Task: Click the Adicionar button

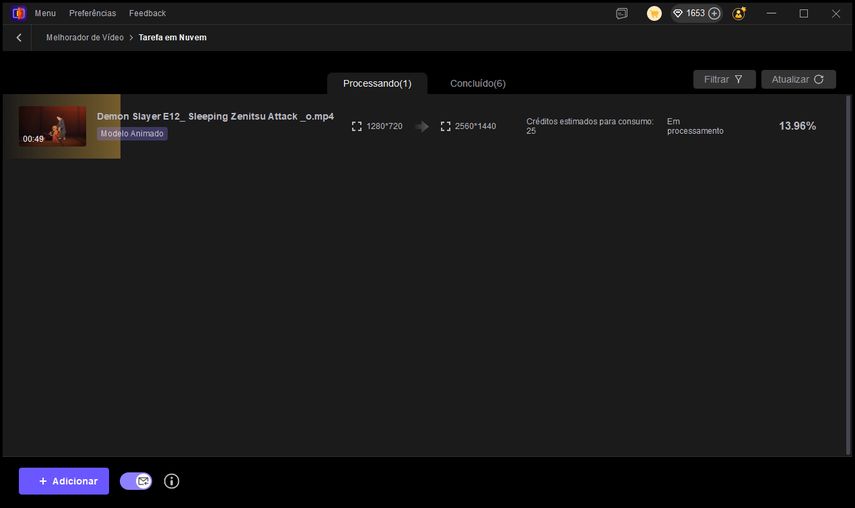Action: point(64,481)
